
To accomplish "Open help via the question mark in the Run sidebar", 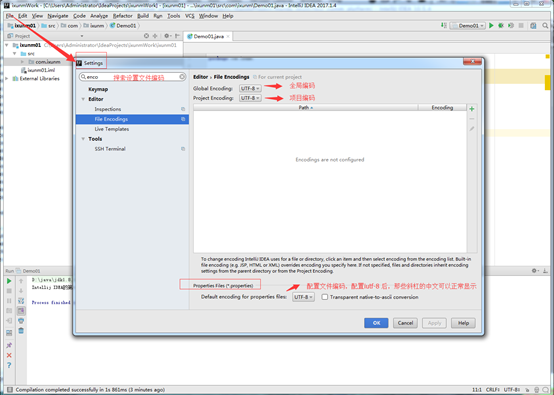I will [9, 365].
